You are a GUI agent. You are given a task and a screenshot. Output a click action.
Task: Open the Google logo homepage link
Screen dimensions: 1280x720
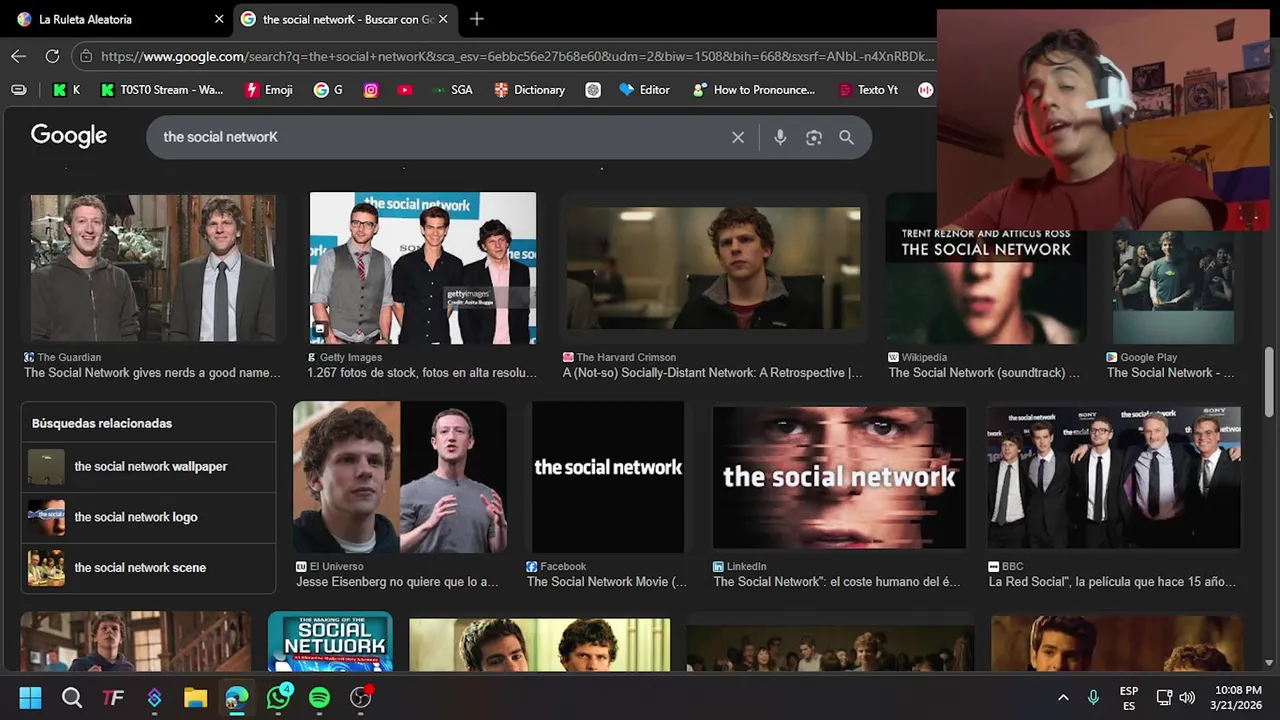(69, 136)
